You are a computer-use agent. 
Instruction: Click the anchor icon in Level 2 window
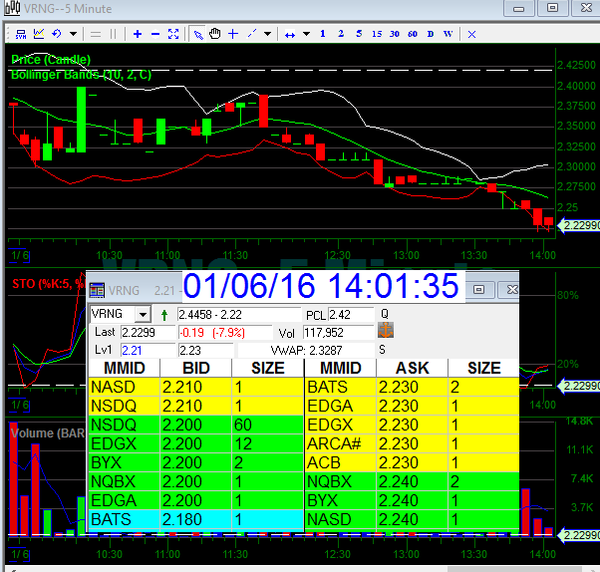[x=384, y=331]
